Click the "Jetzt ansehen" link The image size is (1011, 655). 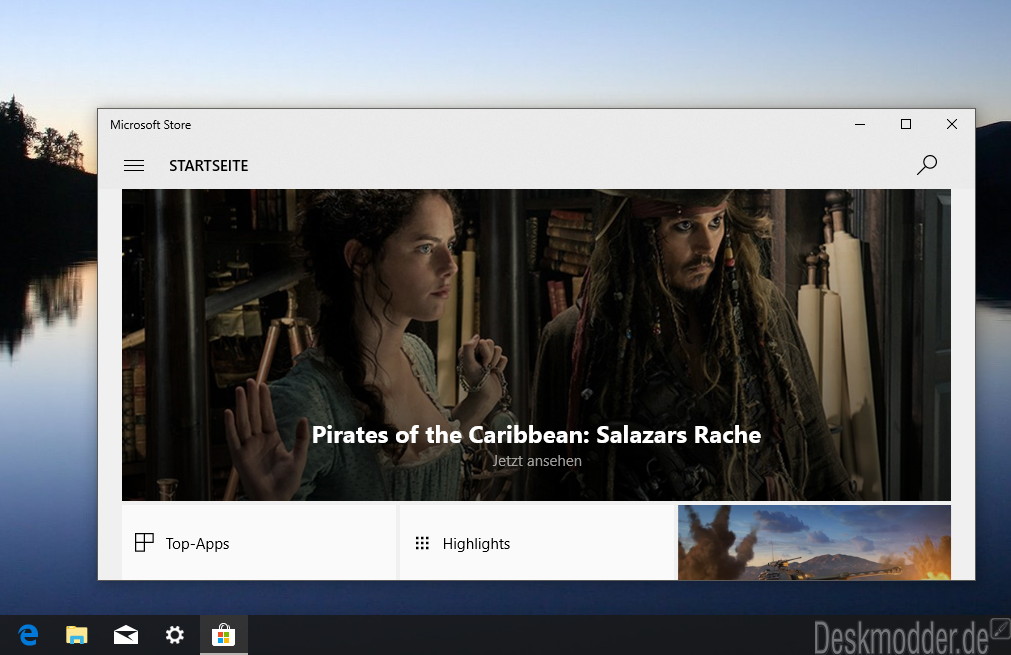click(x=536, y=461)
